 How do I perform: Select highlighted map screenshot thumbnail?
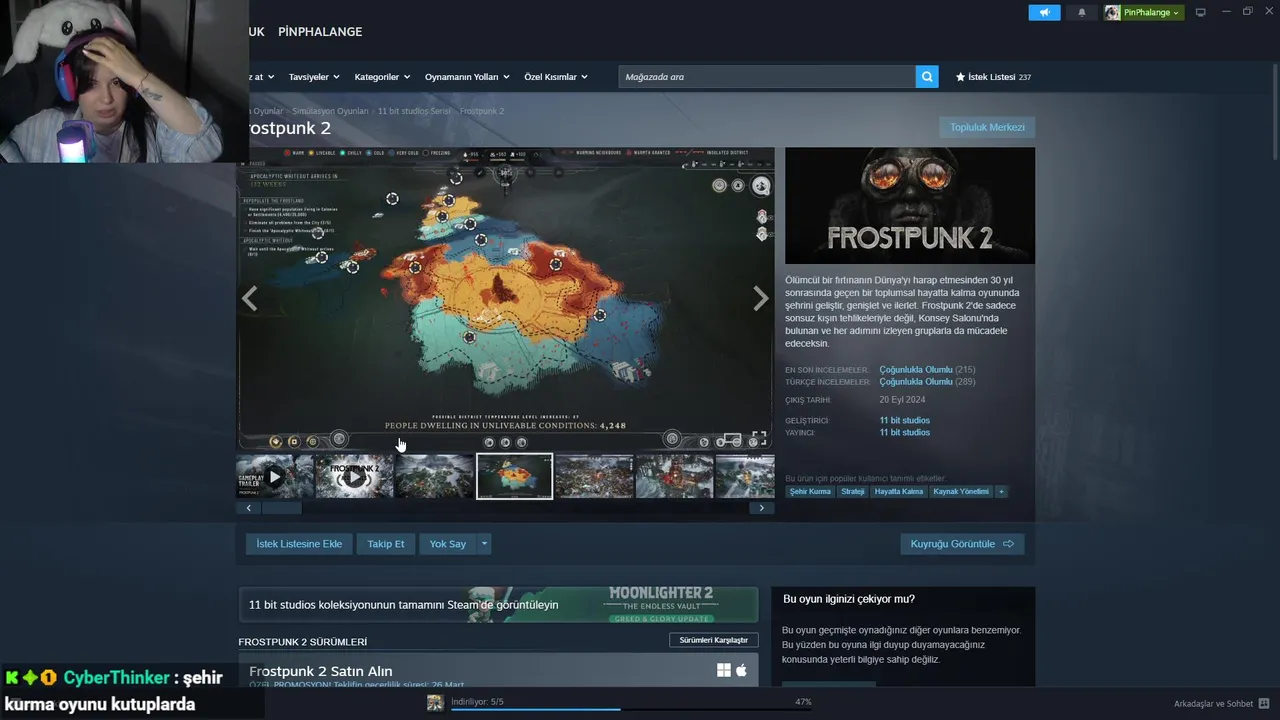coord(514,476)
